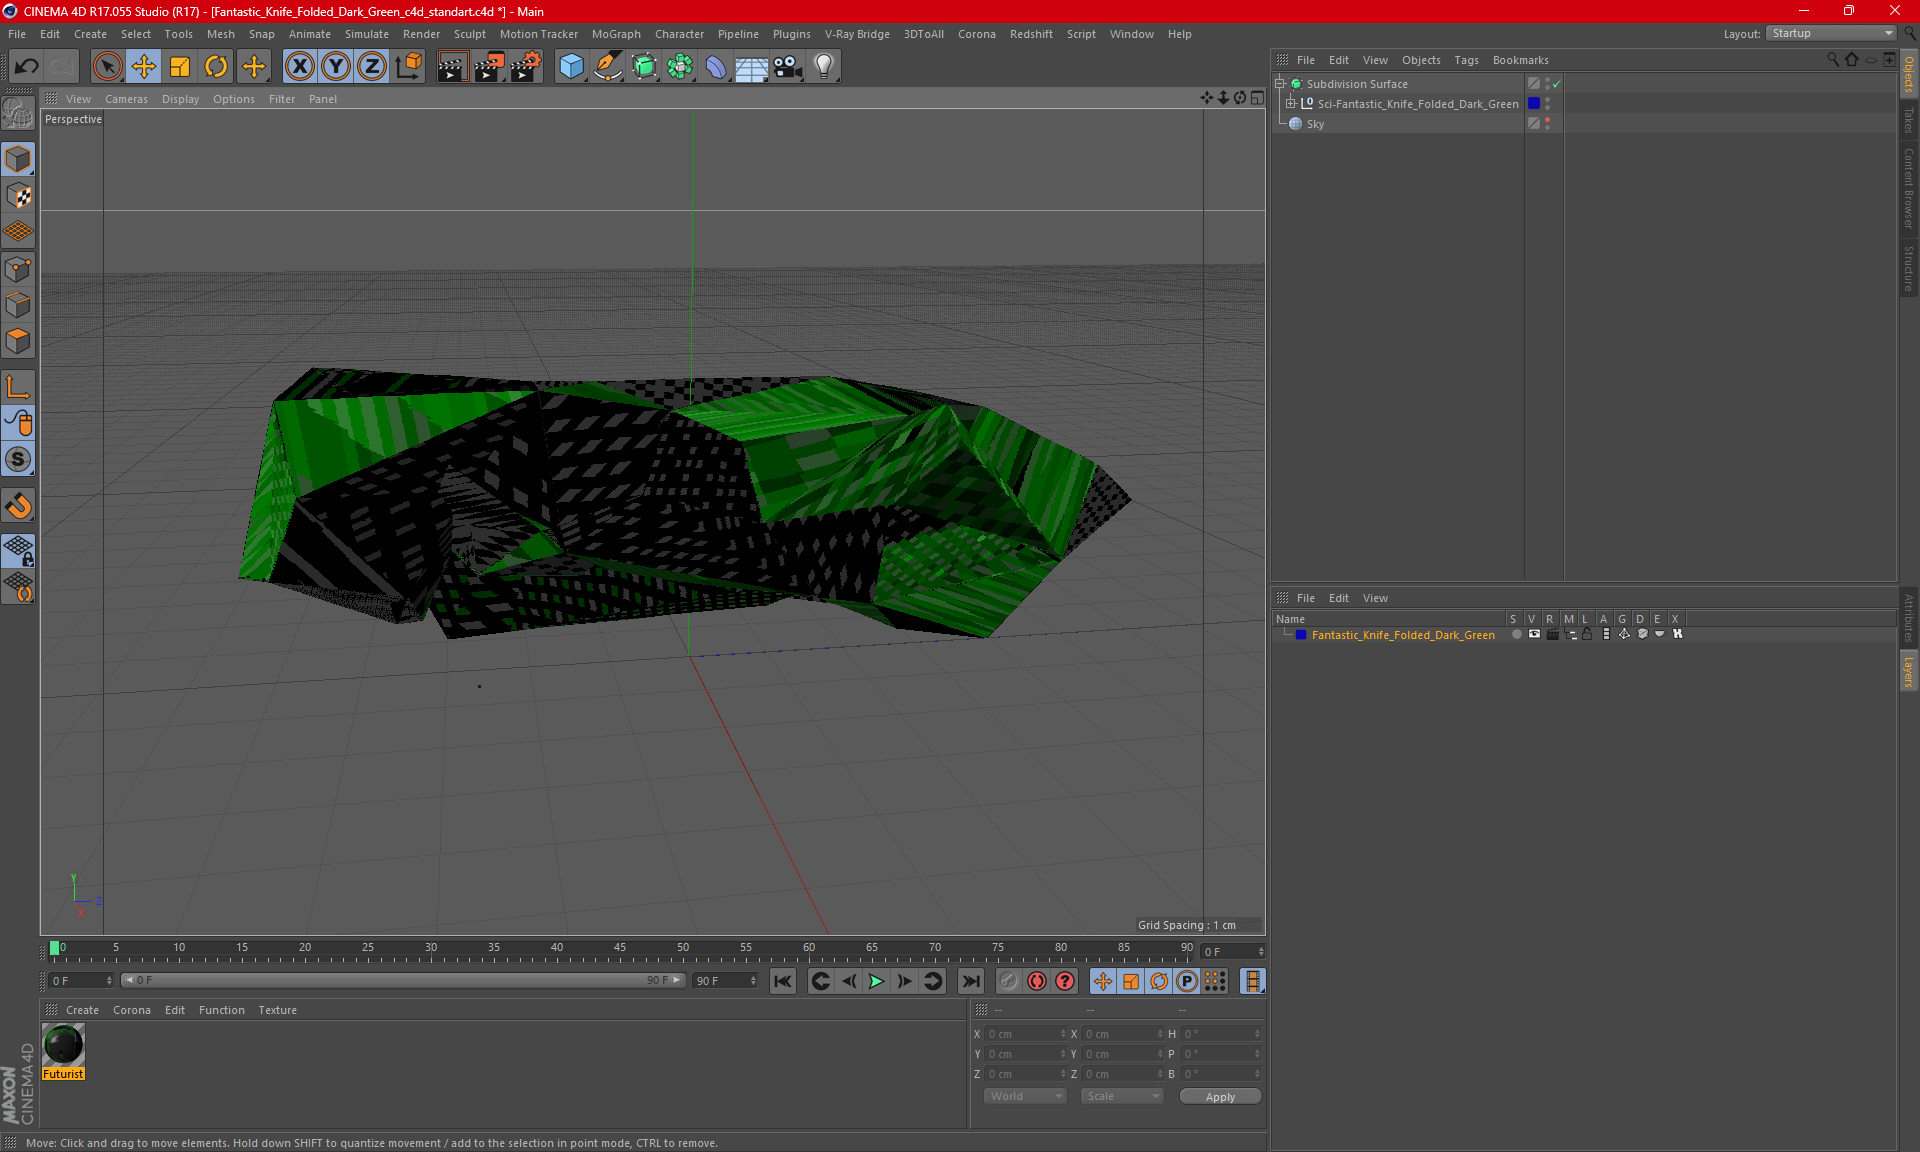Open Objects manager Tags menu
1920x1152 pixels.
(1466, 60)
